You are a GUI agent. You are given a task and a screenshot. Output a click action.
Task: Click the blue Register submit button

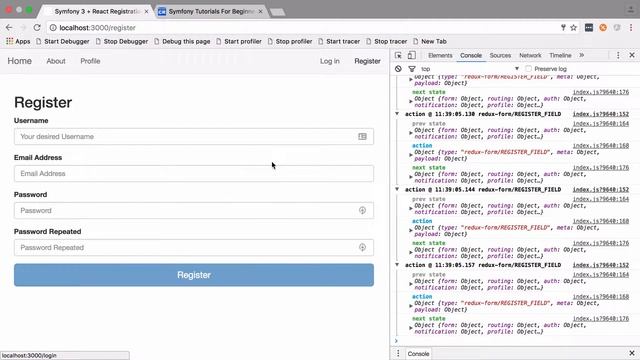pos(194,275)
